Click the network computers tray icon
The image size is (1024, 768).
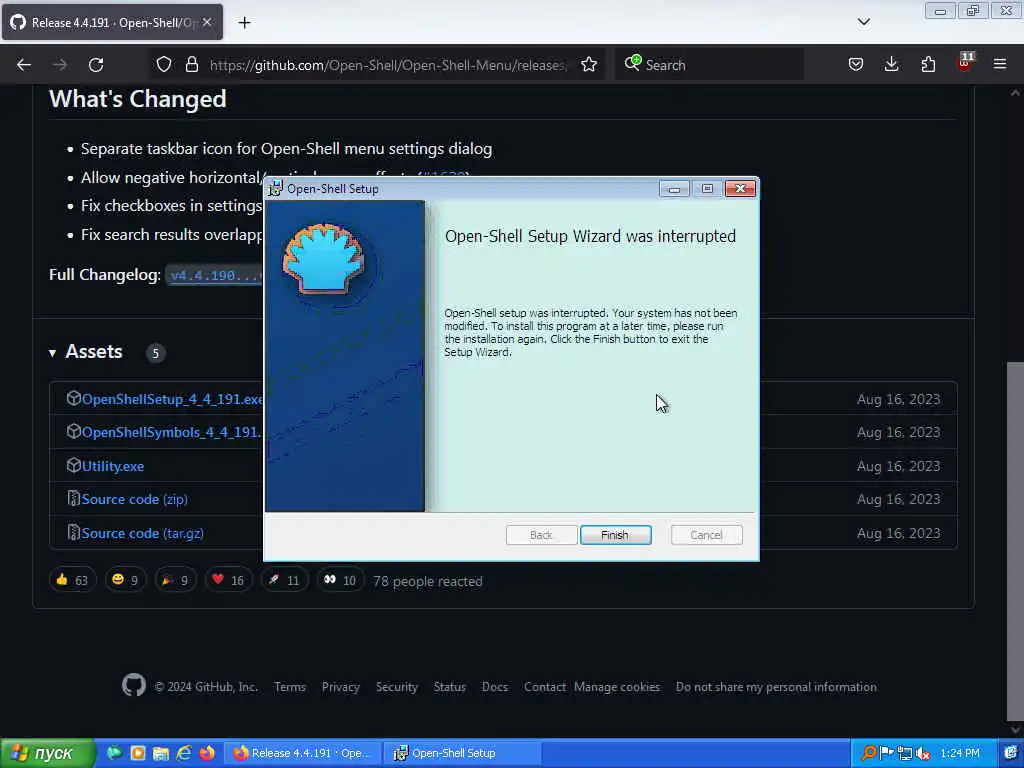[x=904, y=754]
